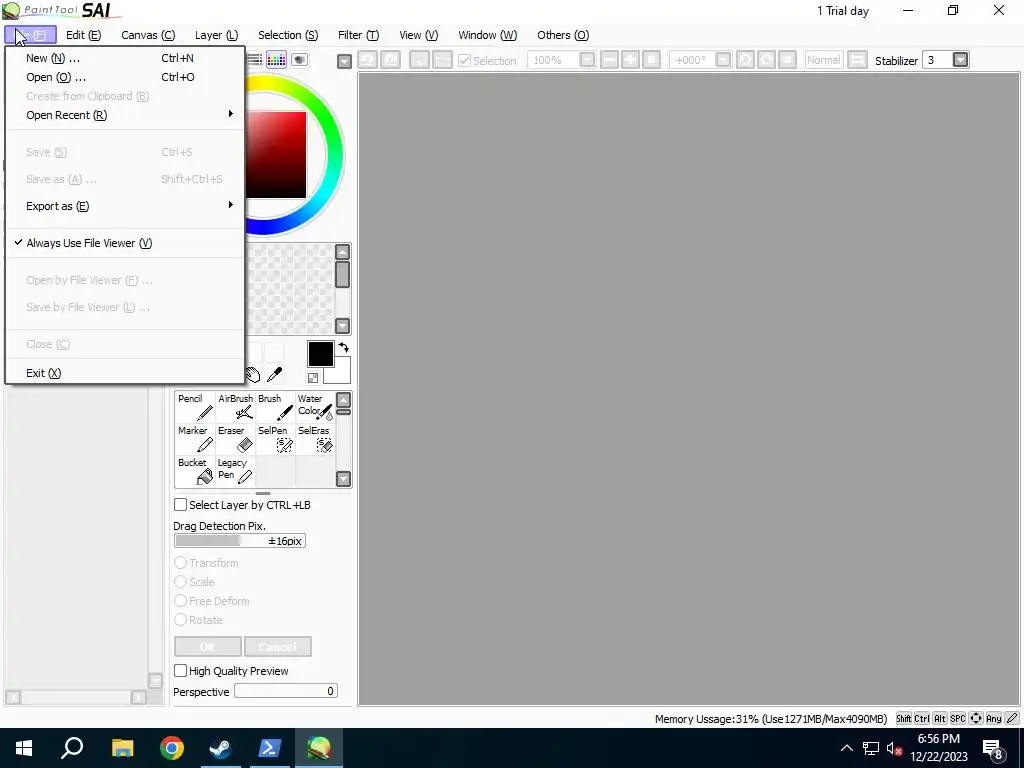
Task: Open the quick bar dropdown arrow
Action: 344,61
